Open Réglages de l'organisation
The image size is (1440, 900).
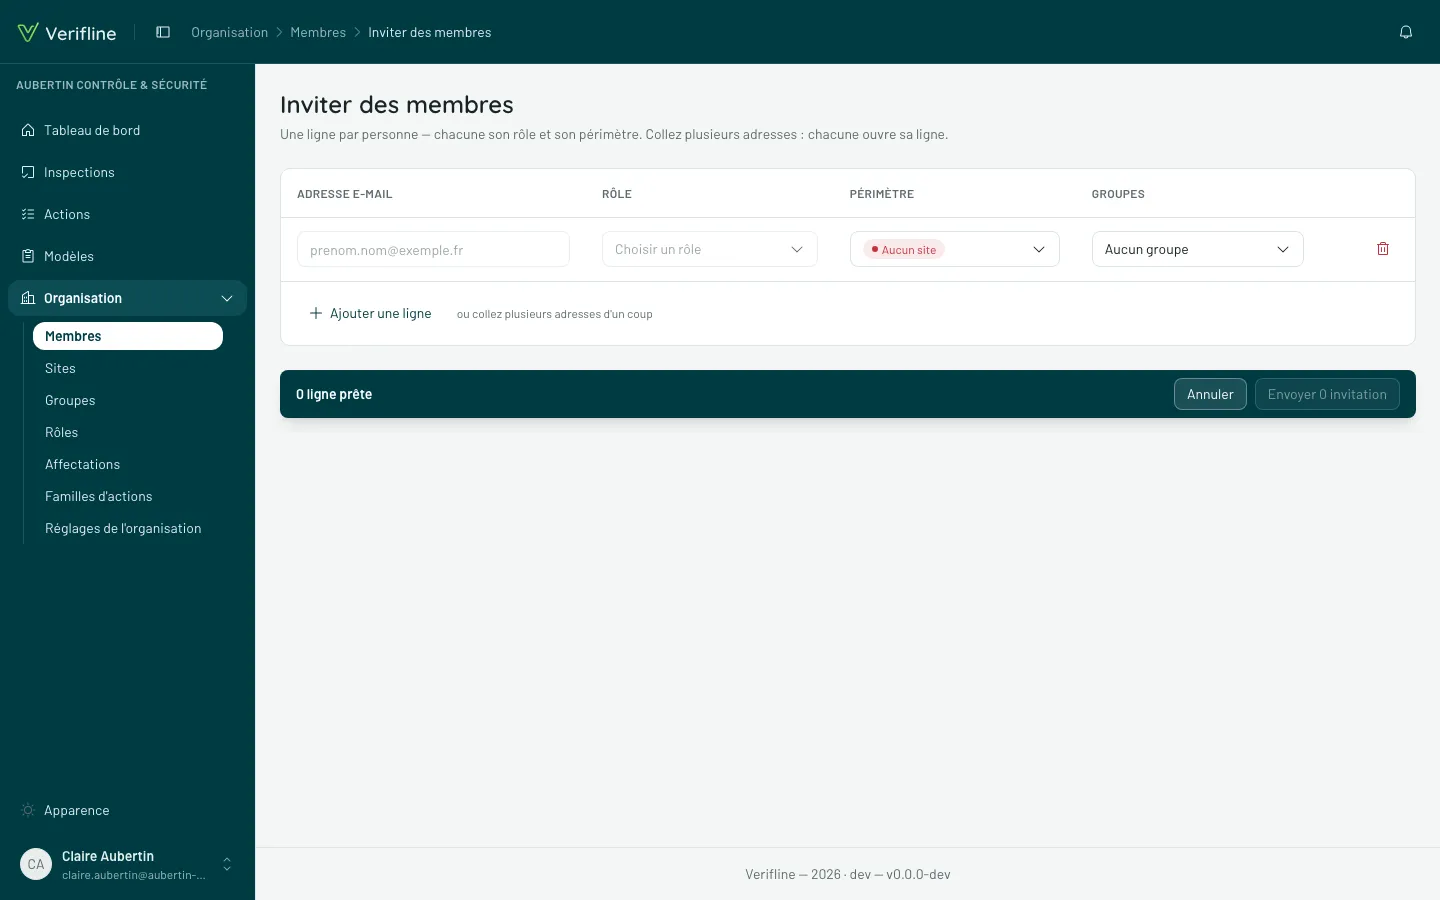coord(128,528)
